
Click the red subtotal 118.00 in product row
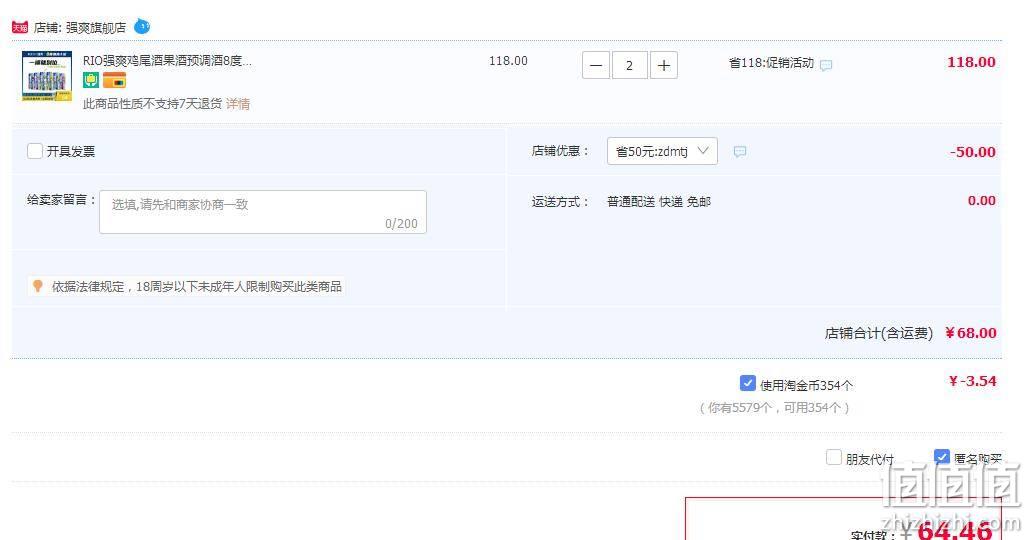coord(971,62)
